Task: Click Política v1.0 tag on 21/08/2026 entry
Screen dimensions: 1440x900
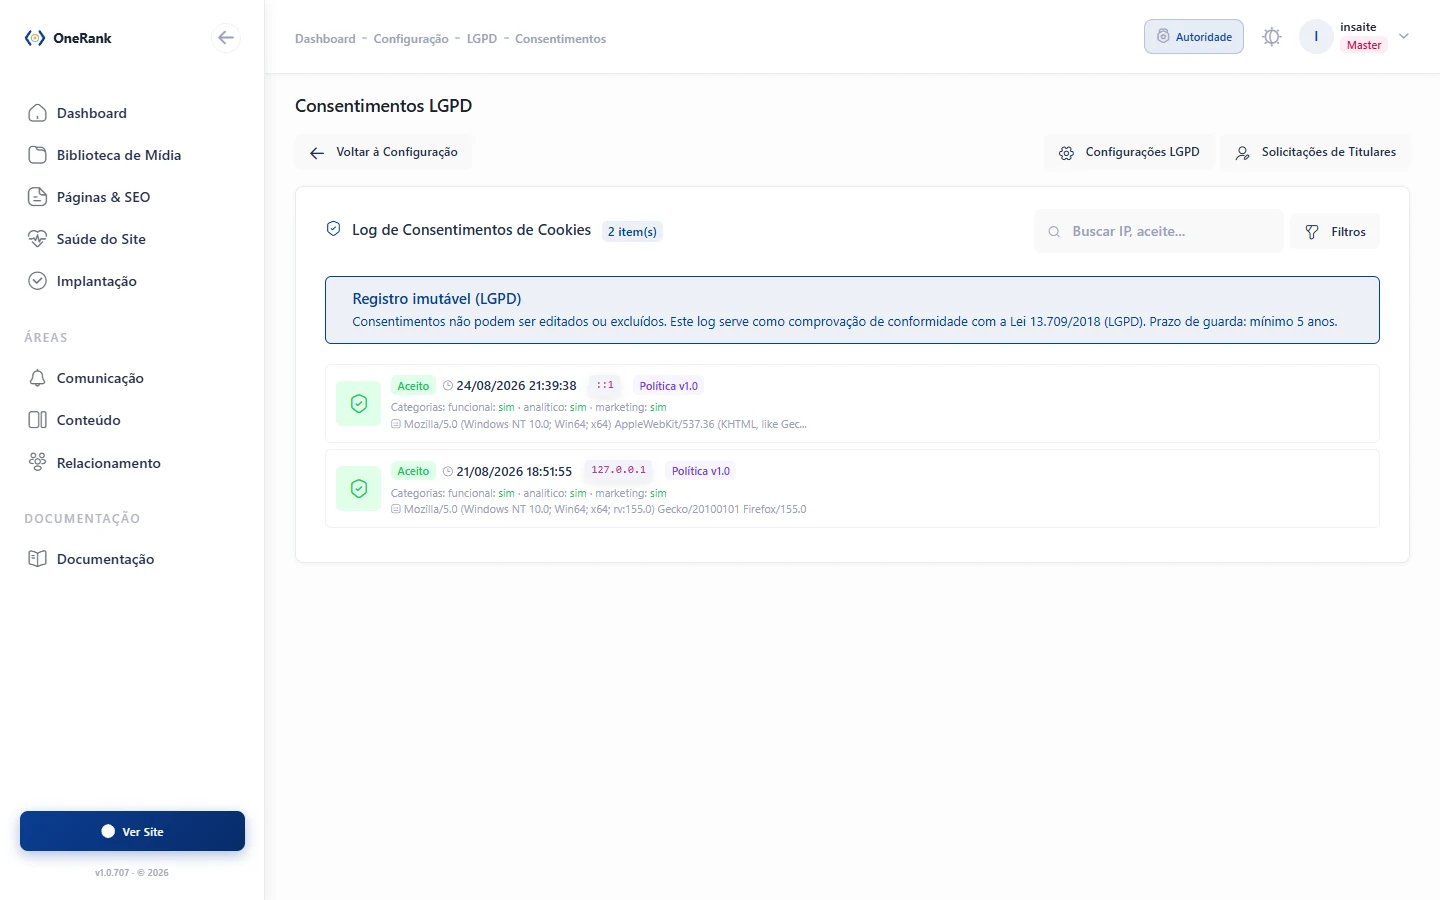Action: [x=701, y=471]
